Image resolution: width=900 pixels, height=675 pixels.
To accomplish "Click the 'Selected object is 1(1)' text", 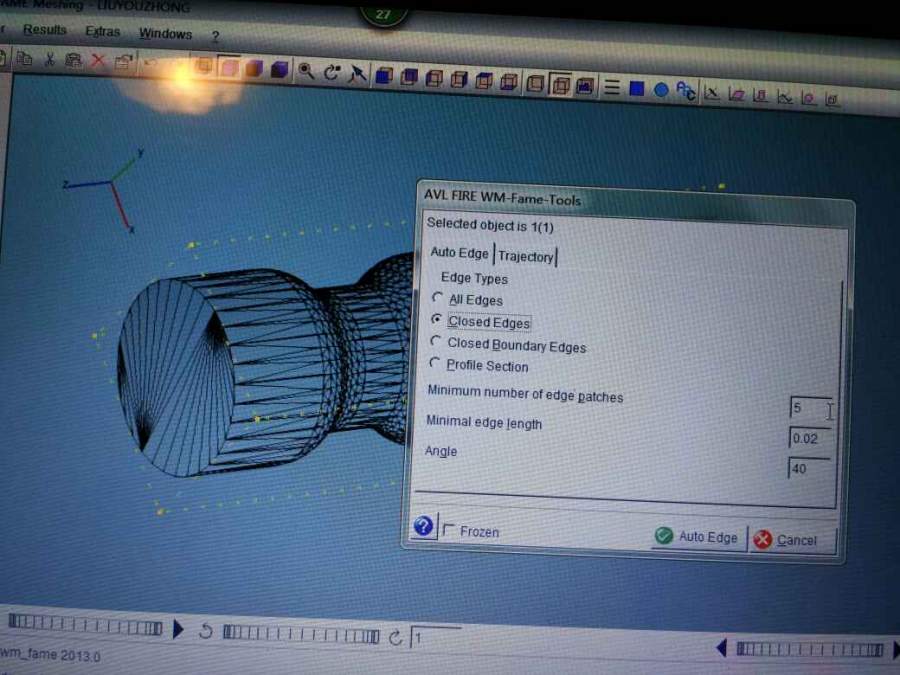I will 490,225.
